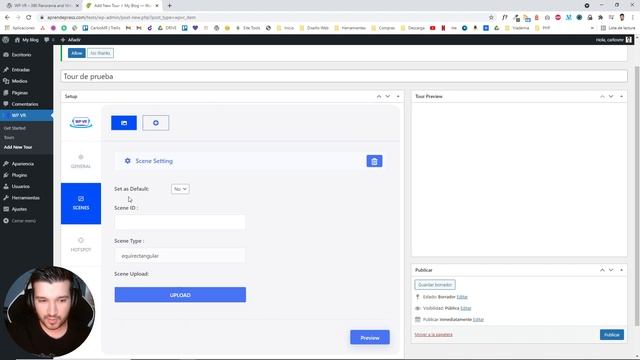This screenshot has height=360, width=640.
Task: Edit the publish date inmediatamente
Action: tap(478, 320)
